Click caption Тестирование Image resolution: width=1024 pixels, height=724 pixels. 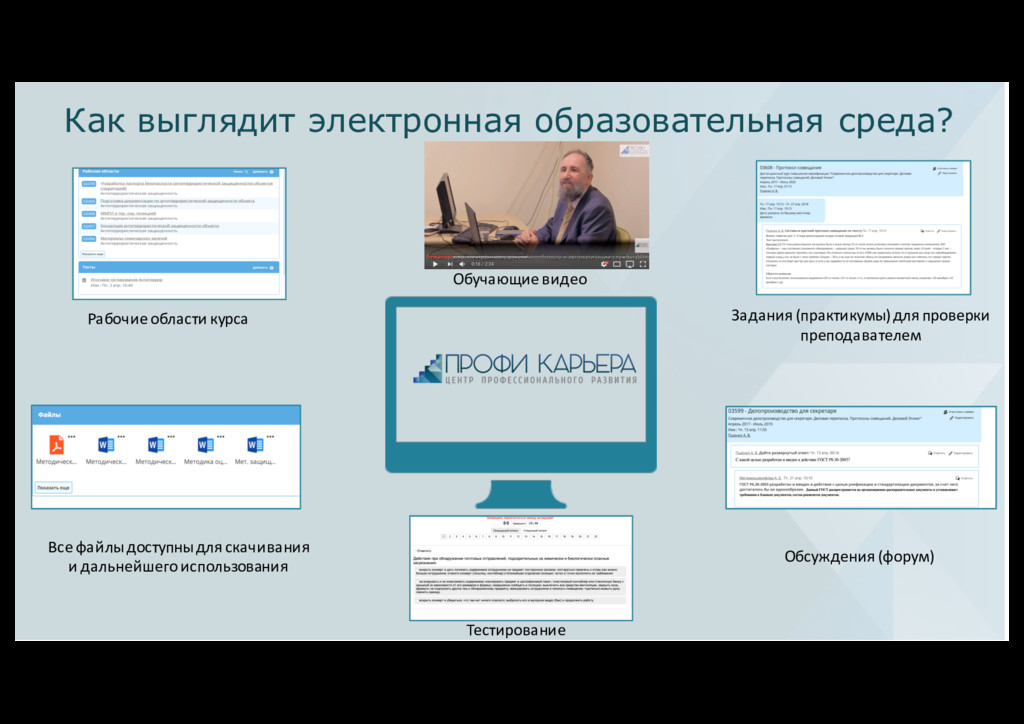click(x=516, y=631)
